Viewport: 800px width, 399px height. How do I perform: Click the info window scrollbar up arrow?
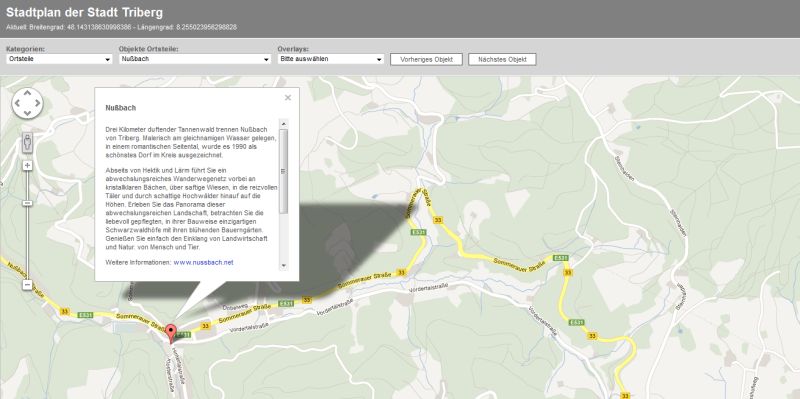284,123
